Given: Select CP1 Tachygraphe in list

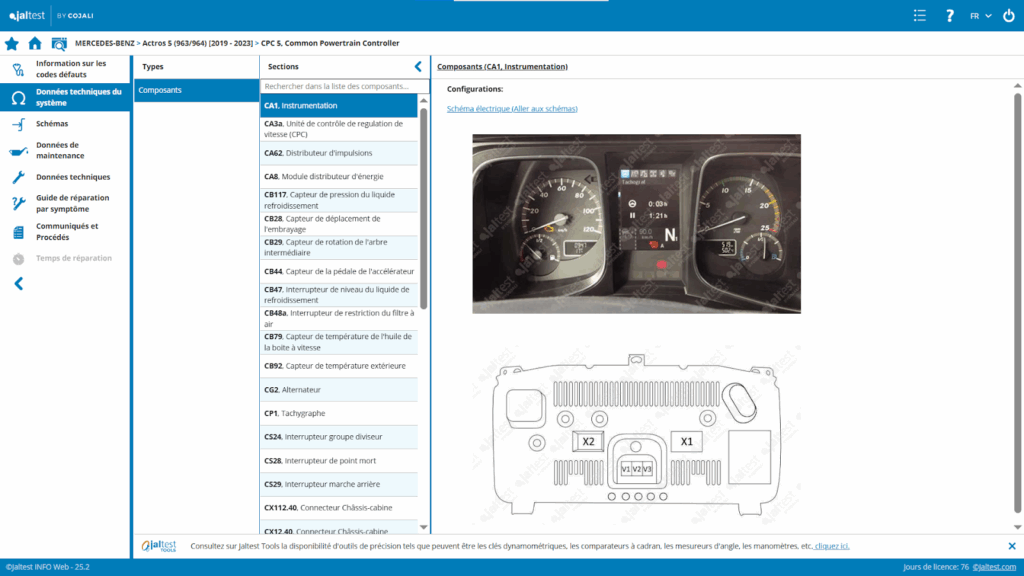Looking at the screenshot, I should pos(338,413).
